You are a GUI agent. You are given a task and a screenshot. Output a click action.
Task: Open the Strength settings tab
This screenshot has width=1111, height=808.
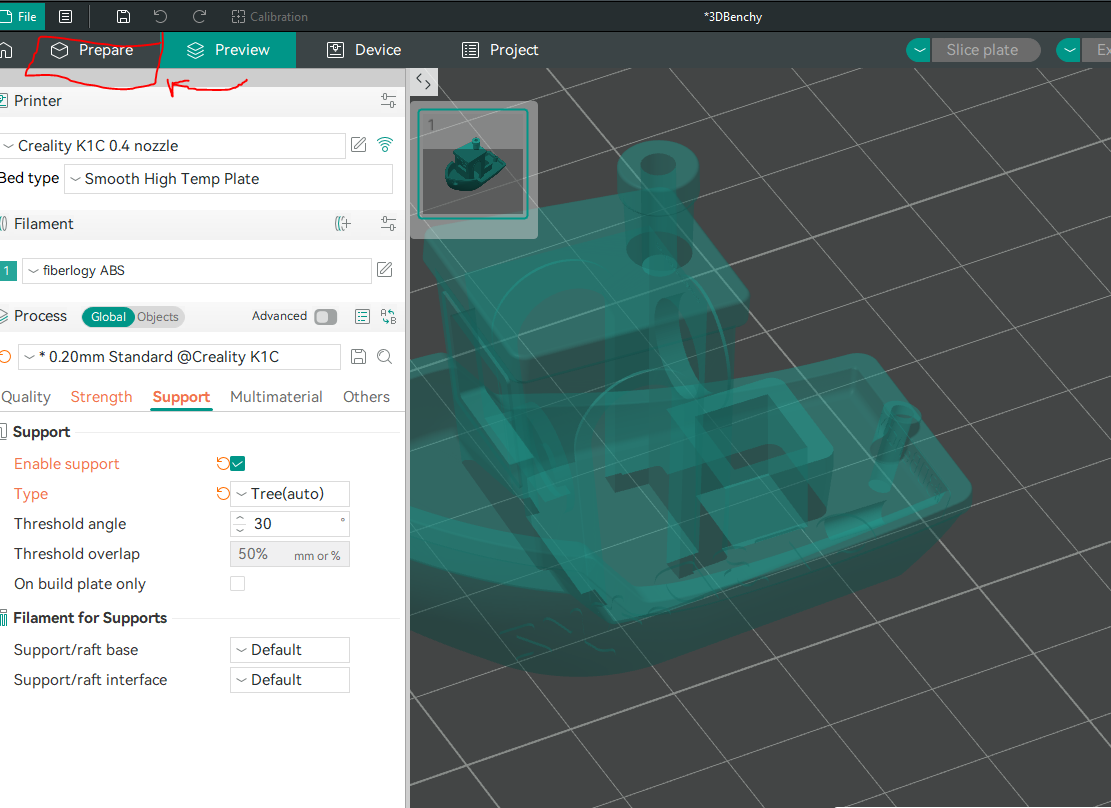(x=101, y=397)
